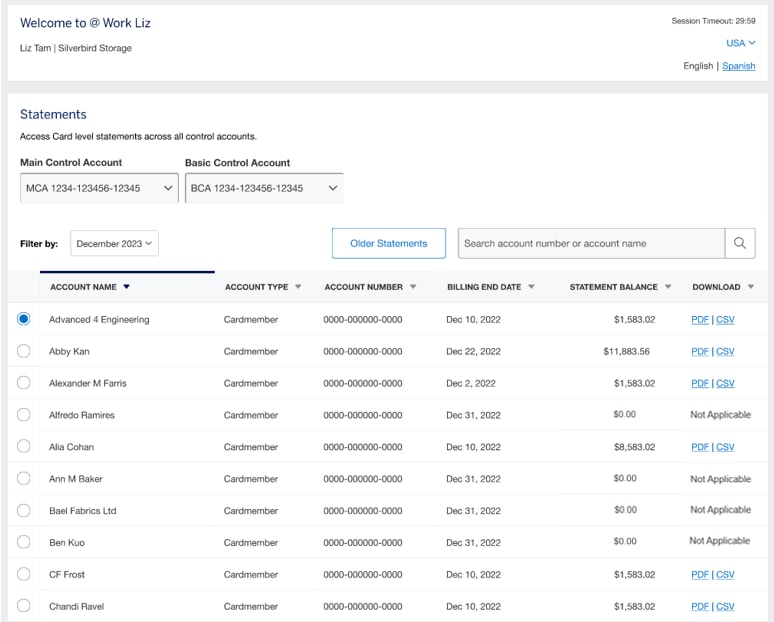Expand the December 2023 filter dropdown
This screenshot has width=774, height=622.
pos(114,243)
